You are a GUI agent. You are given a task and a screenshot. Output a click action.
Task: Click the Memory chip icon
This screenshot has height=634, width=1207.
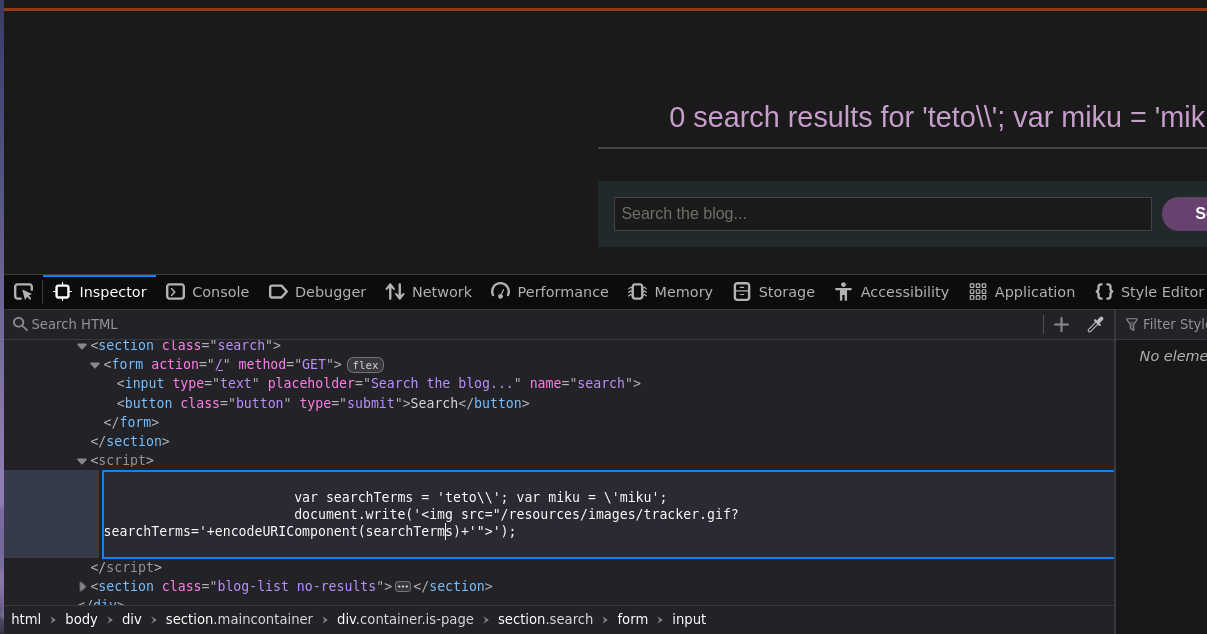pyautogui.click(x=637, y=292)
